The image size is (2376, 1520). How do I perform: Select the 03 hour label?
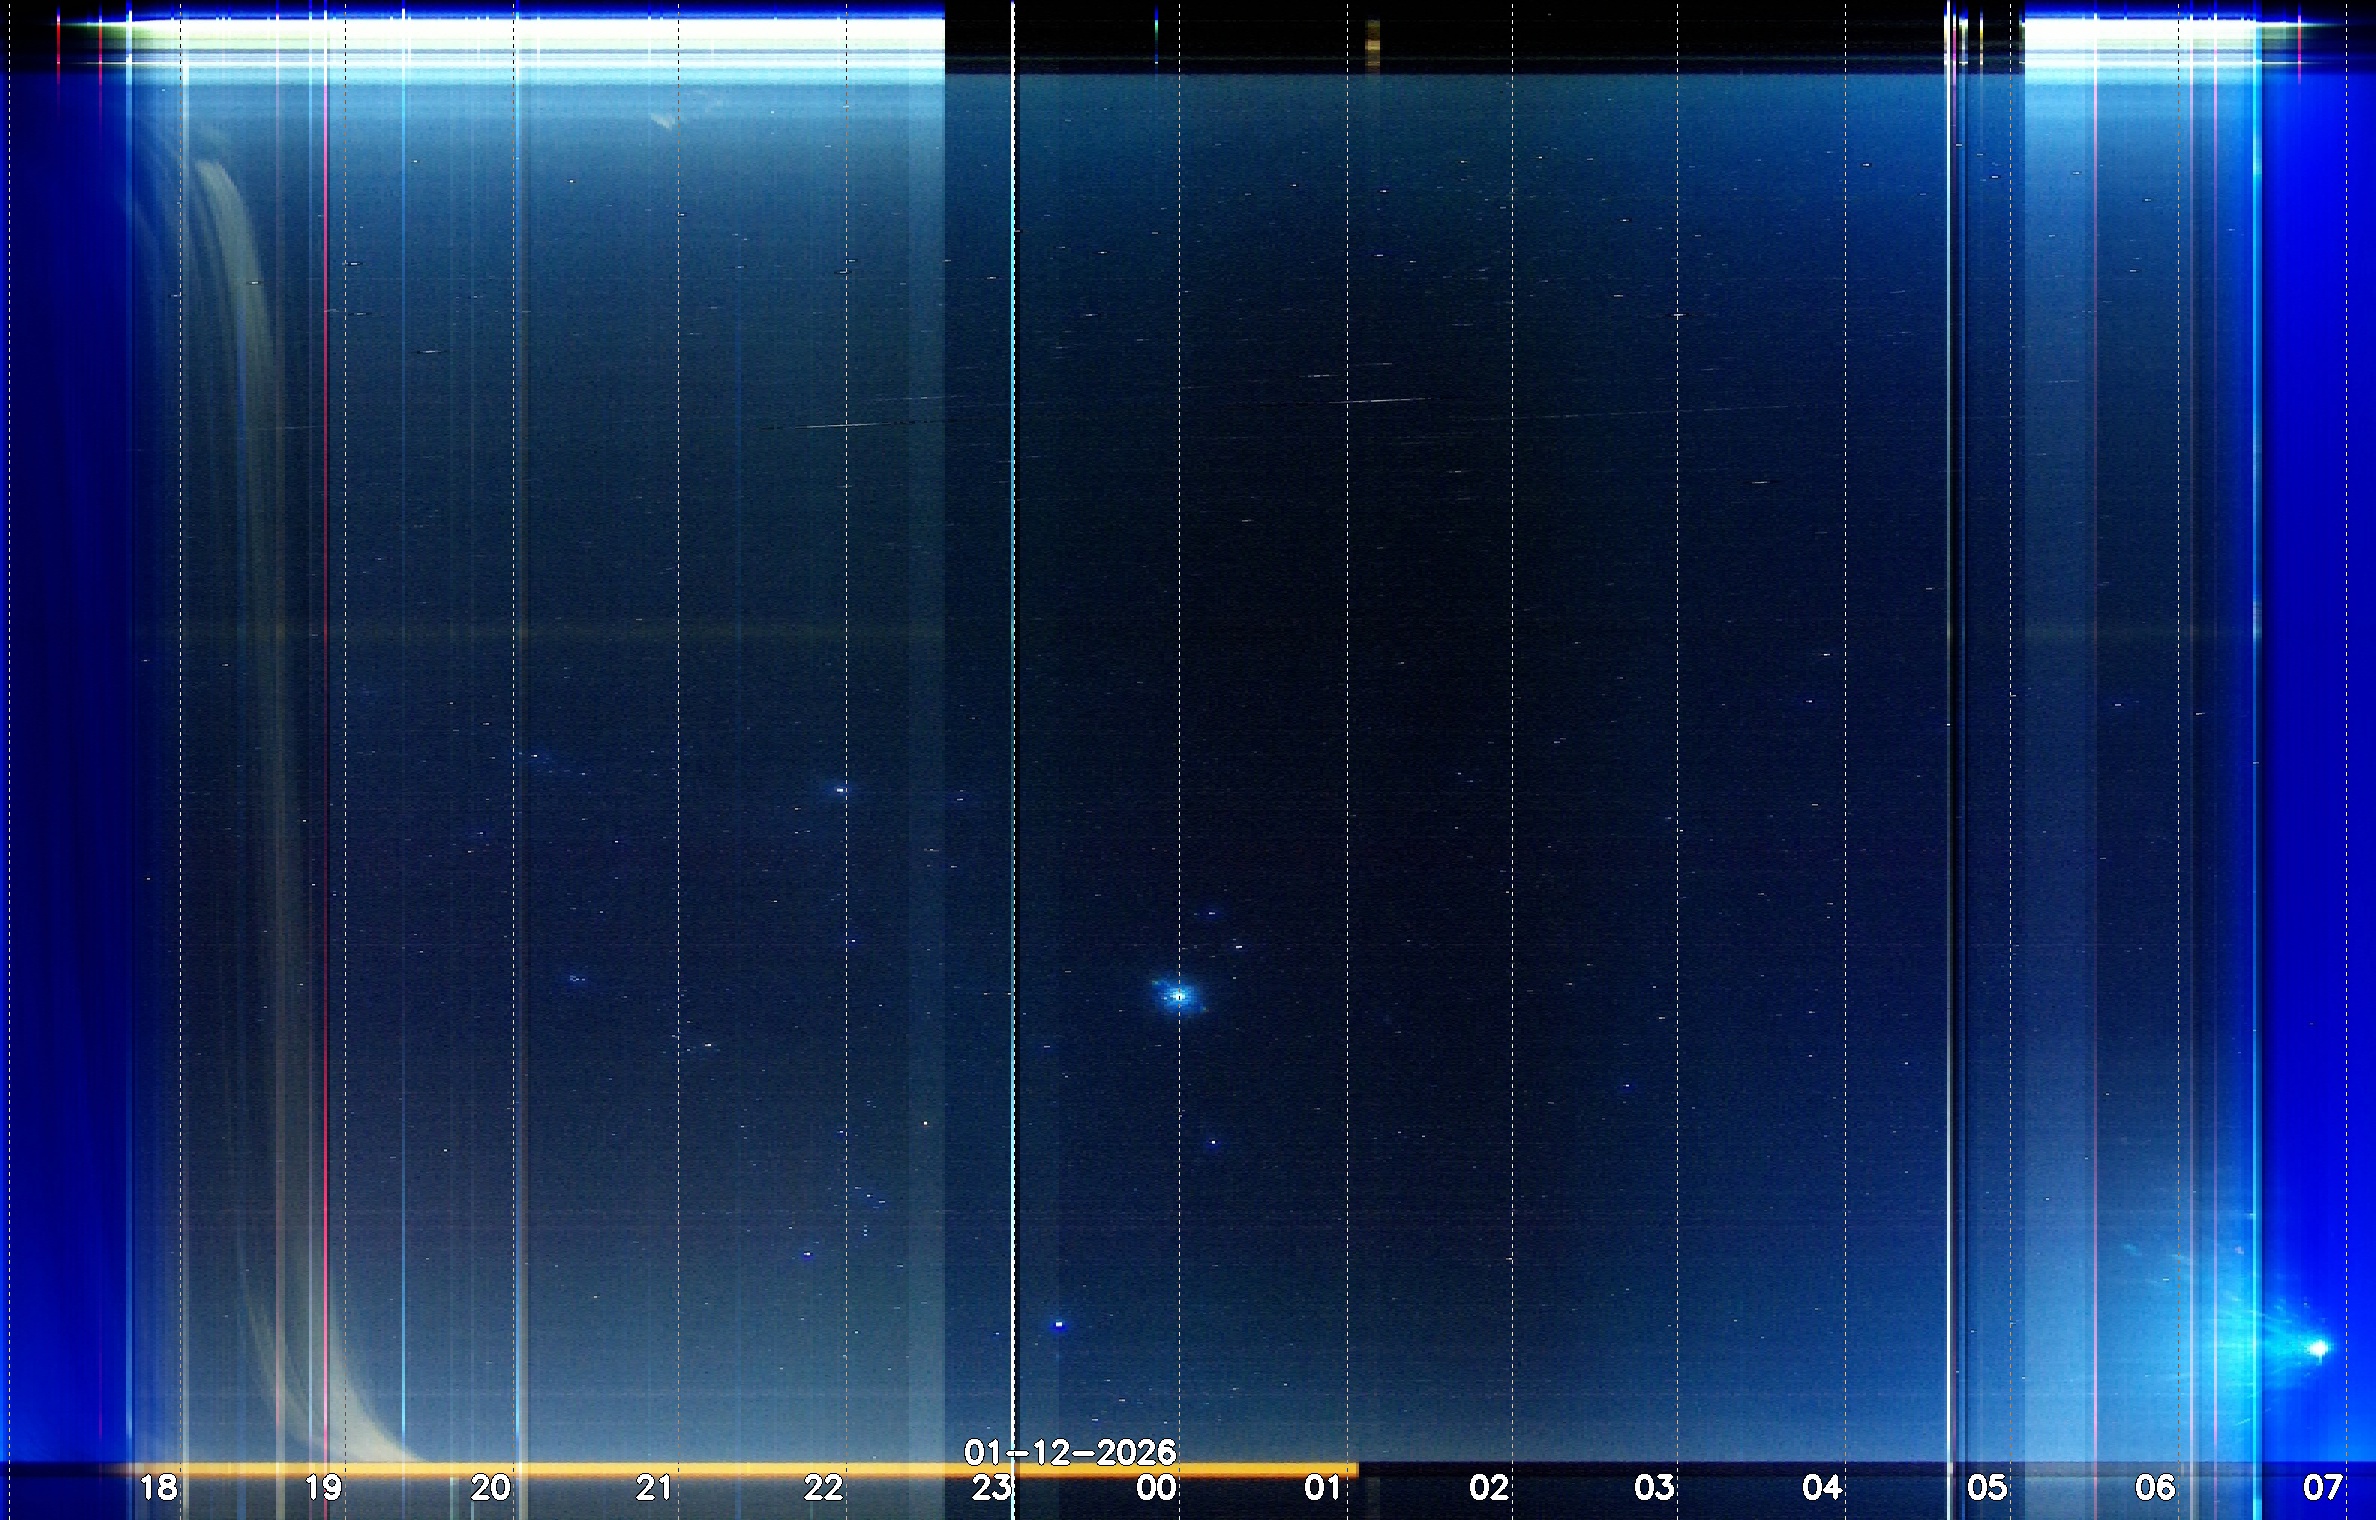[x=1654, y=1488]
